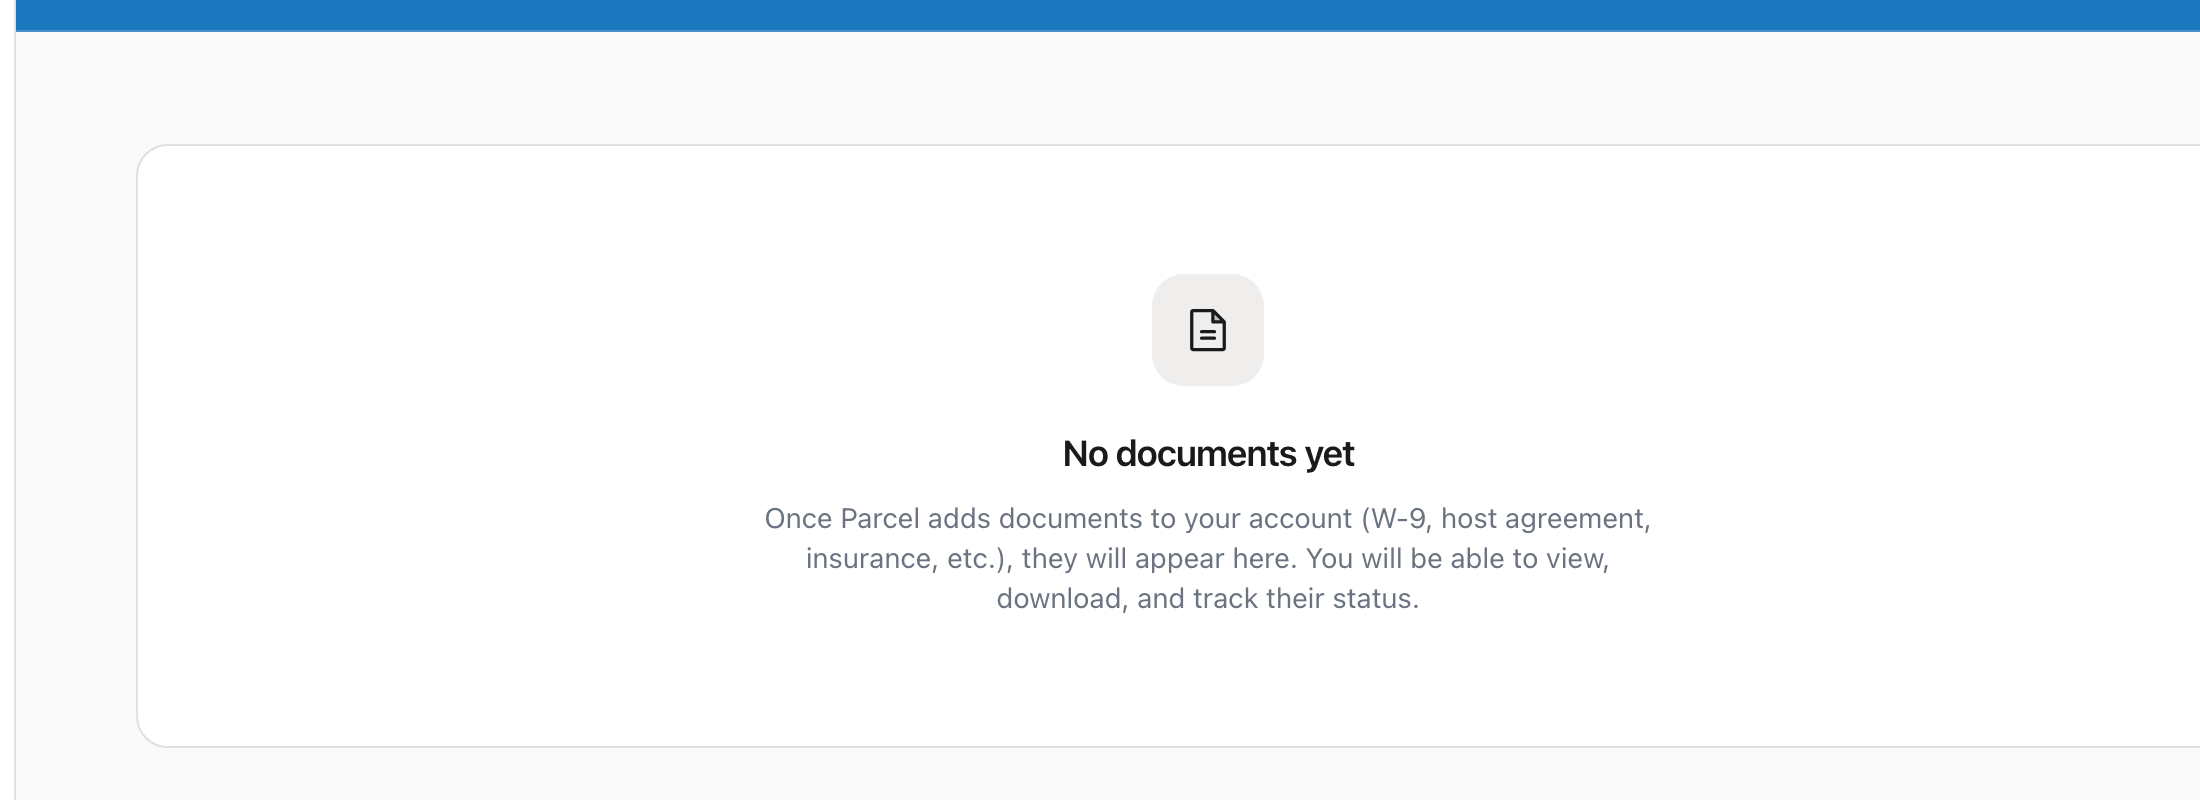2200x800 pixels.
Task: Click the word "Parcel" in the description
Action: (879, 519)
